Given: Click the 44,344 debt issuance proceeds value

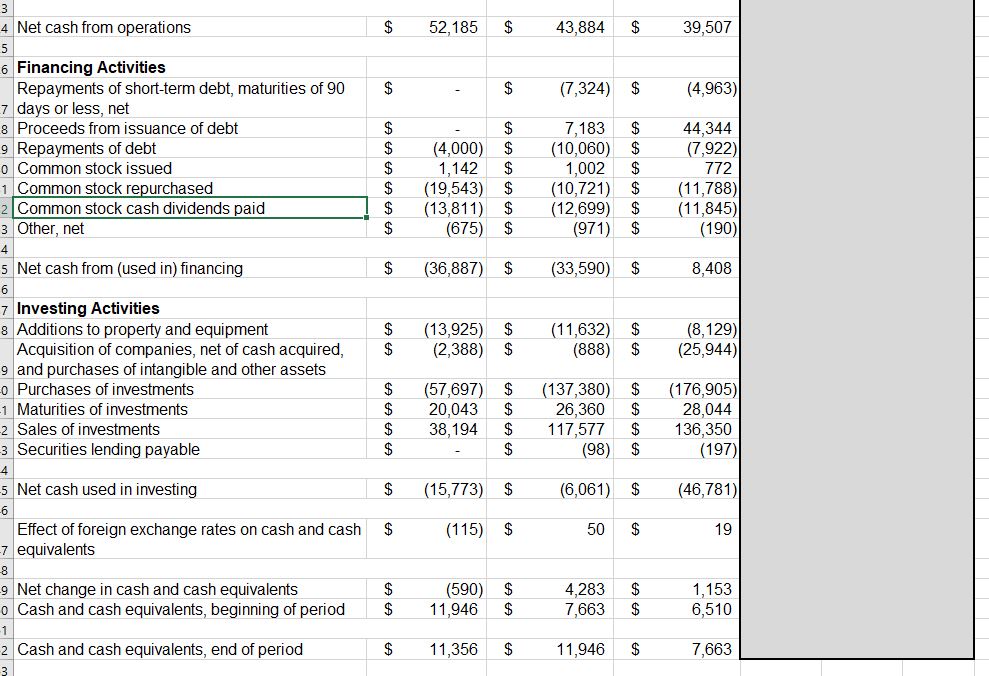Looking at the screenshot, I should (x=707, y=128).
